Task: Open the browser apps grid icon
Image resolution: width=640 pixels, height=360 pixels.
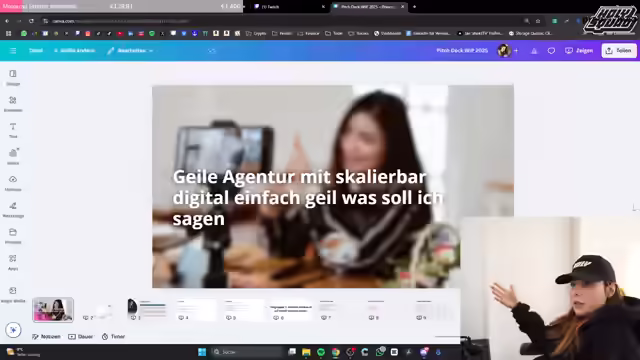Action: [x=9, y=33]
